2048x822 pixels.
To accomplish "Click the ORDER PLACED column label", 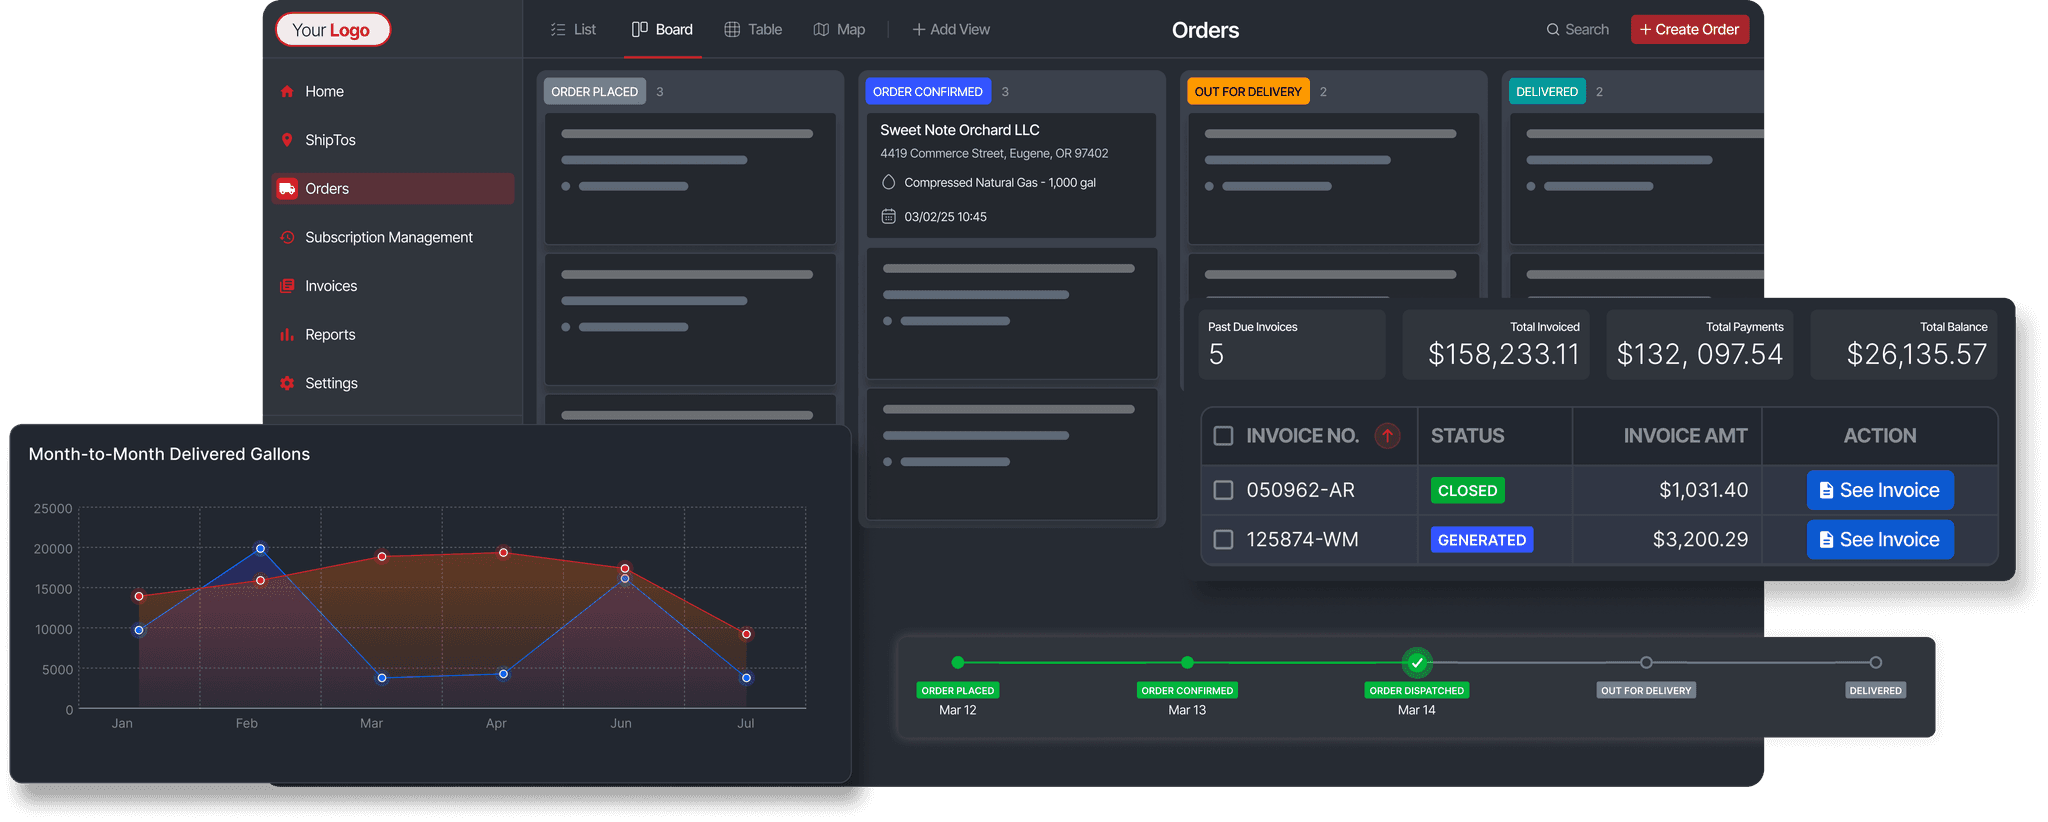I will tap(595, 91).
